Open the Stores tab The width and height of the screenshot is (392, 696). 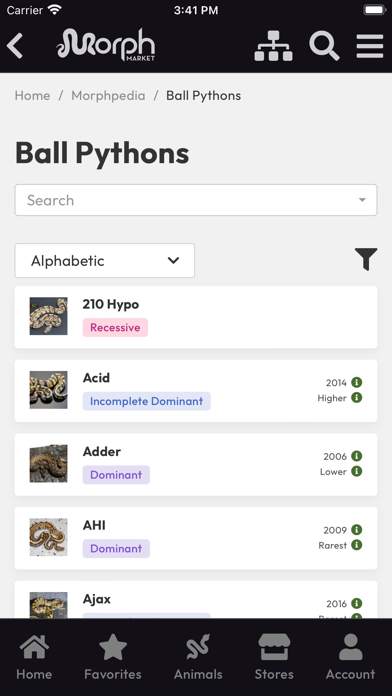coord(274,657)
